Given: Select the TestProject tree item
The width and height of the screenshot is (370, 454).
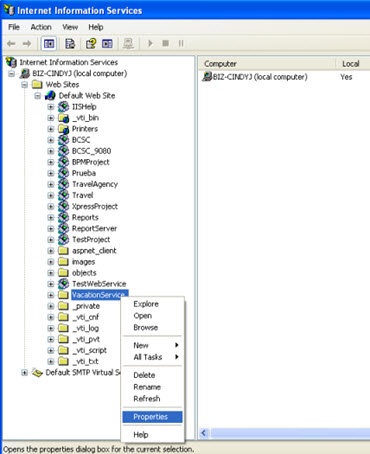Looking at the screenshot, I should 91,239.
